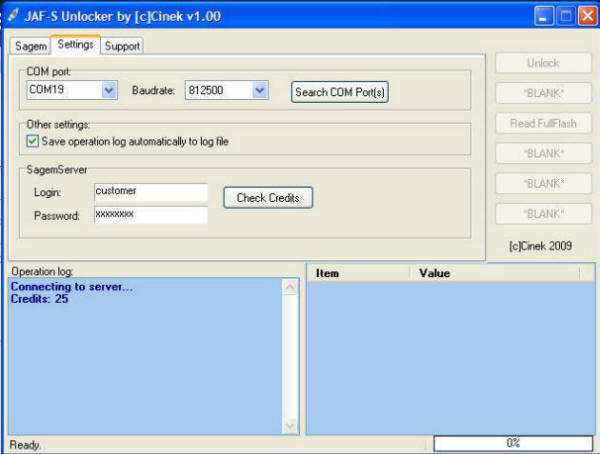The width and height of the screenshot is (600, 454).
Task: Open the Support tab
Action: click(x=122, y=46)
